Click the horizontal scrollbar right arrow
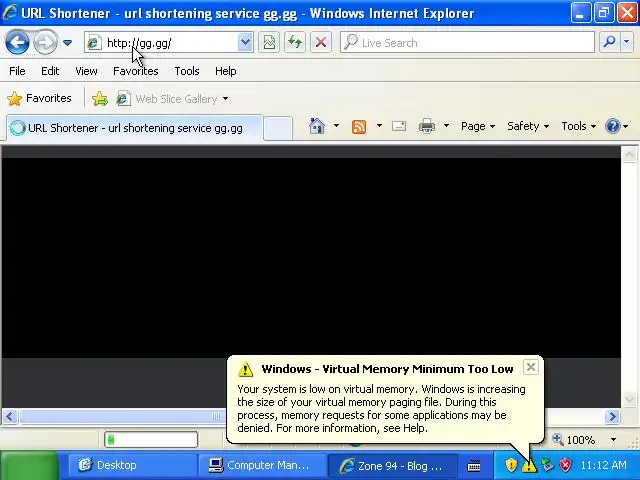Image resolution: width=640 pixels, height=480 pixels. [612, 416]
